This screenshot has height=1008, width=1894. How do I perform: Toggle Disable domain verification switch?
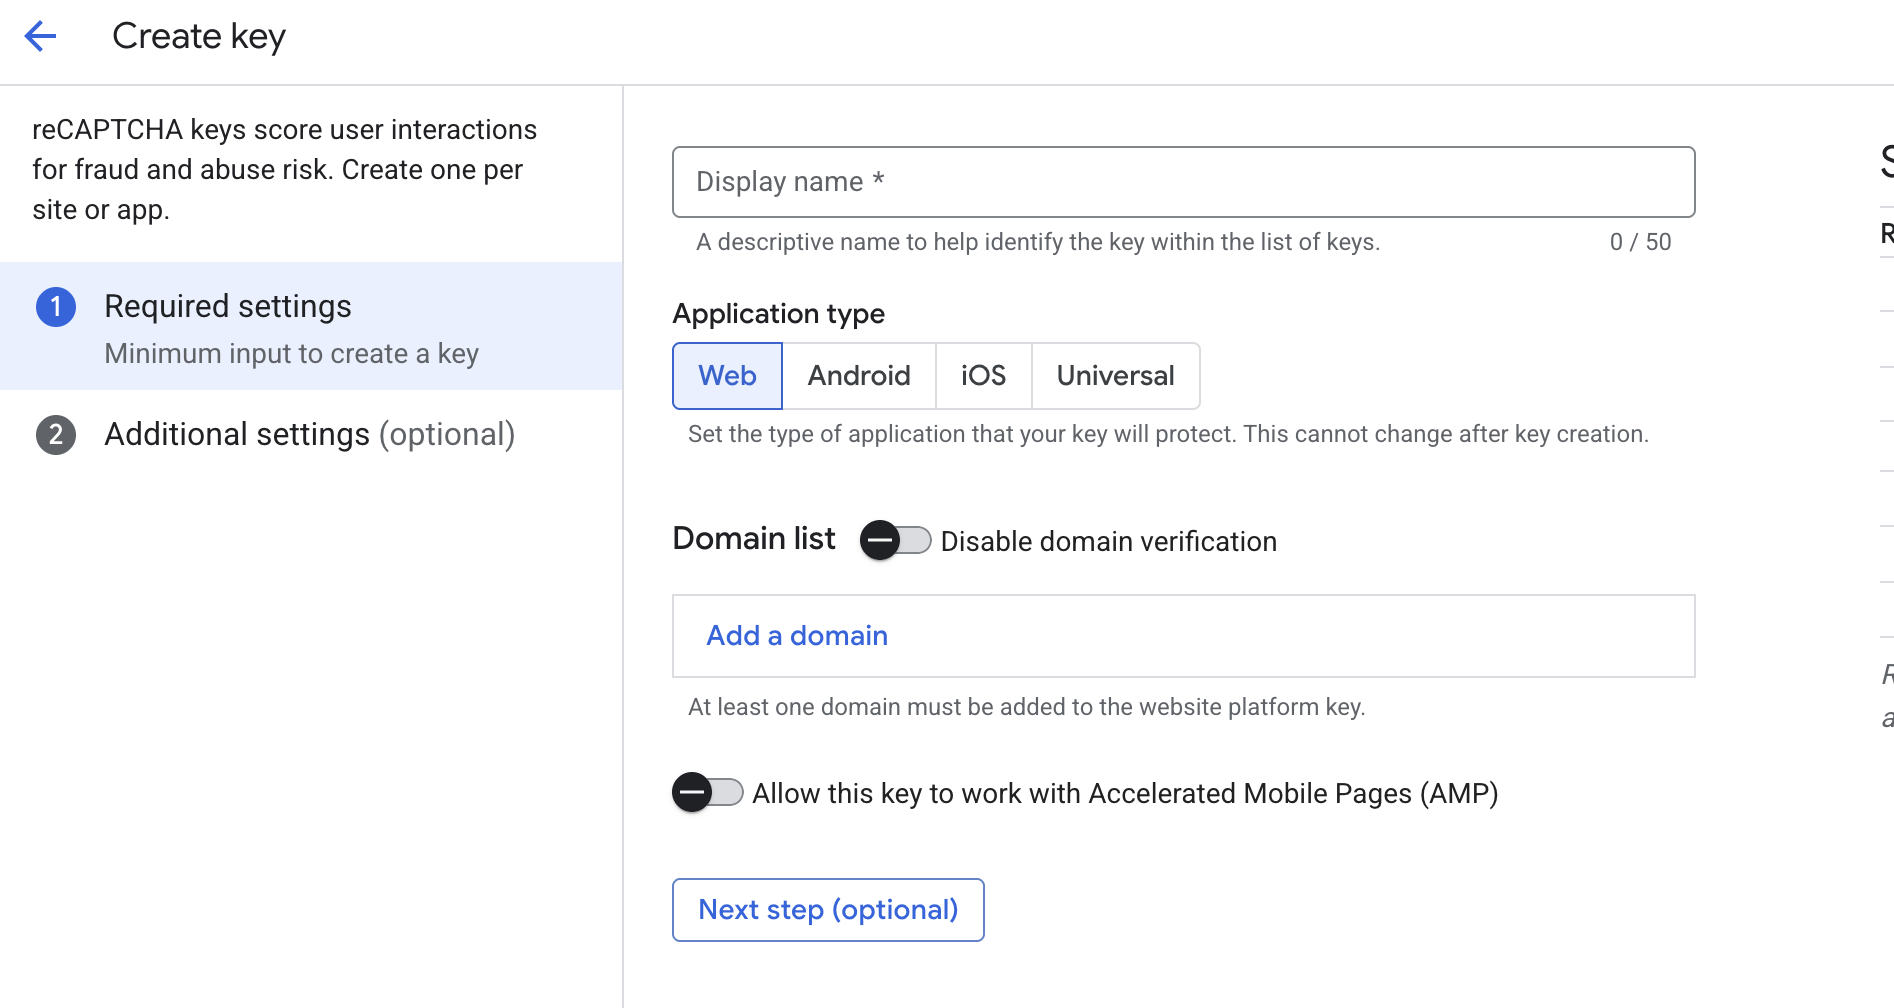895,540
